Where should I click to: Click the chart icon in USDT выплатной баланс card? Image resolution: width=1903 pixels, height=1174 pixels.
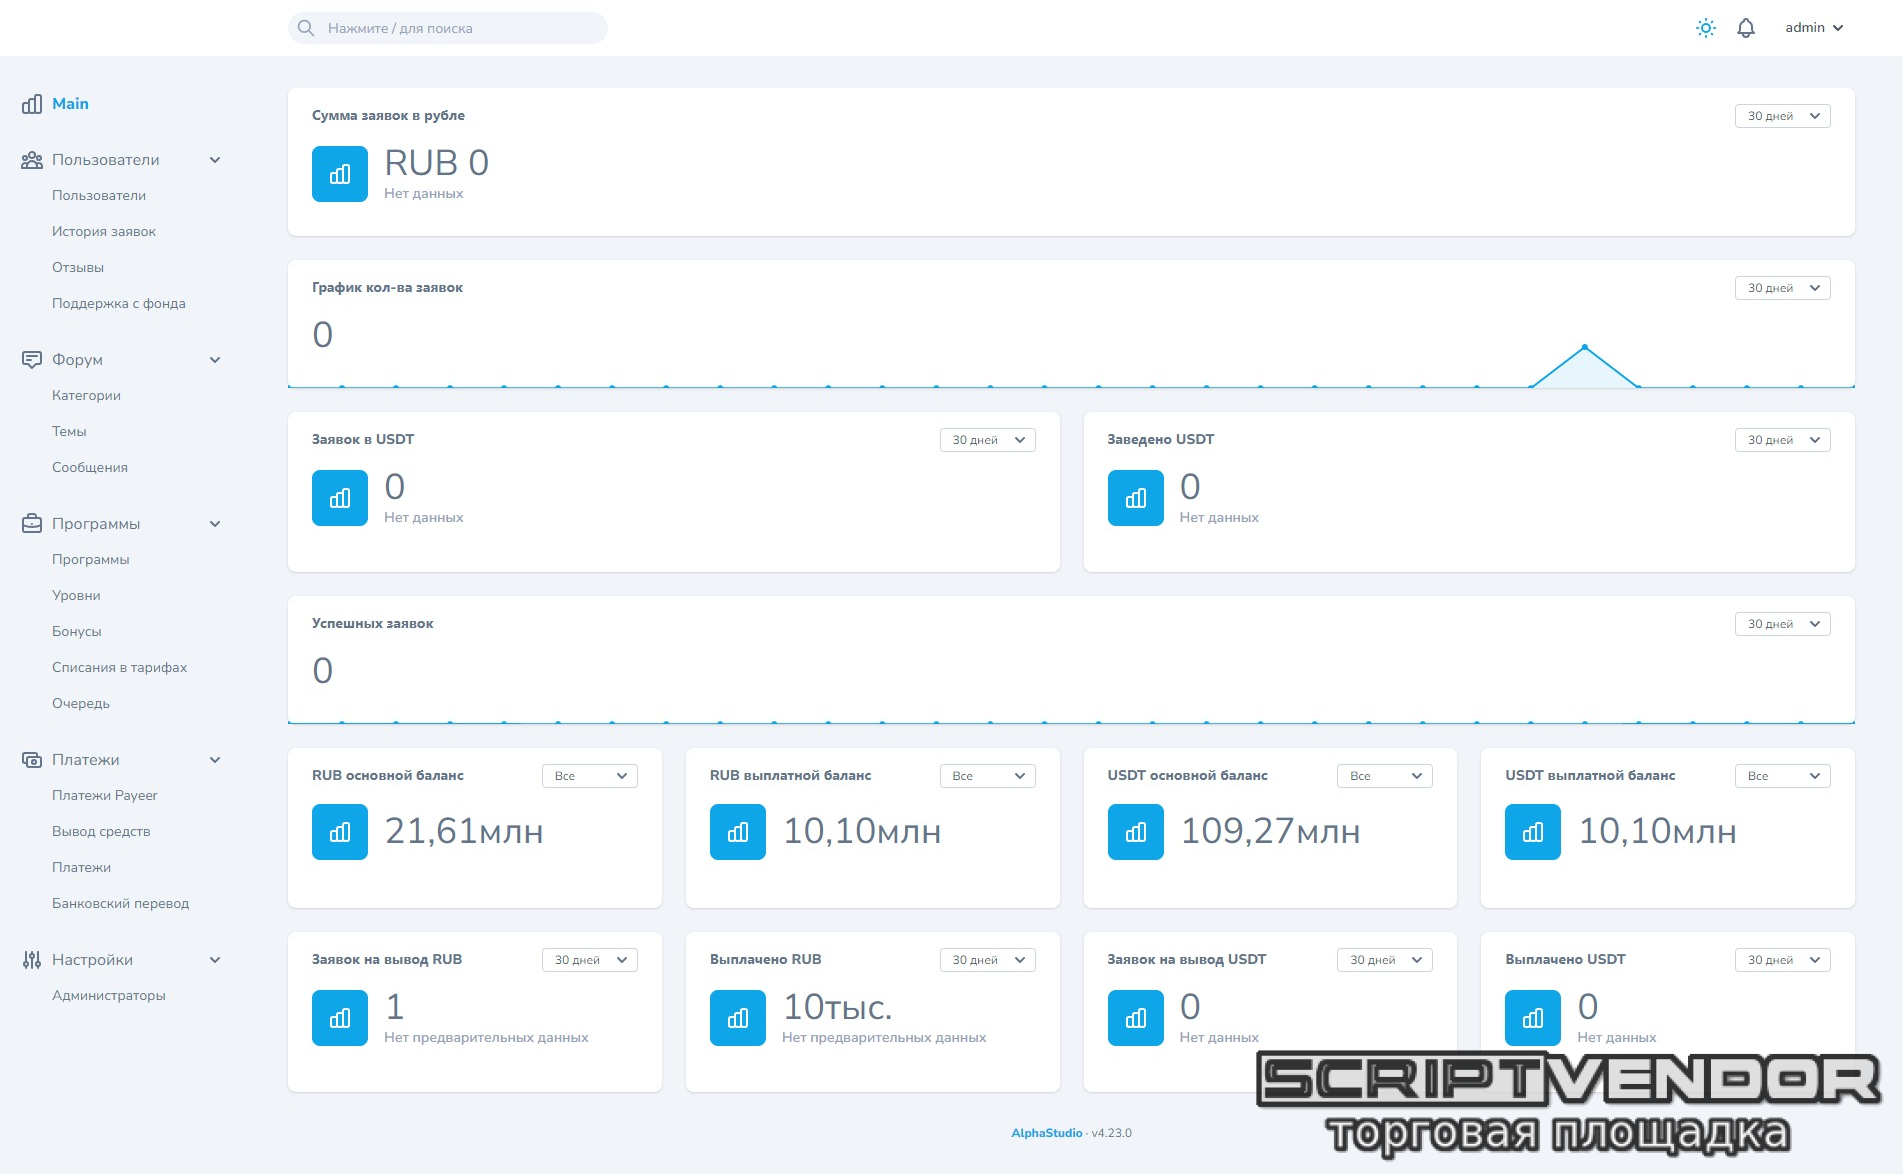click(1533, 832)
